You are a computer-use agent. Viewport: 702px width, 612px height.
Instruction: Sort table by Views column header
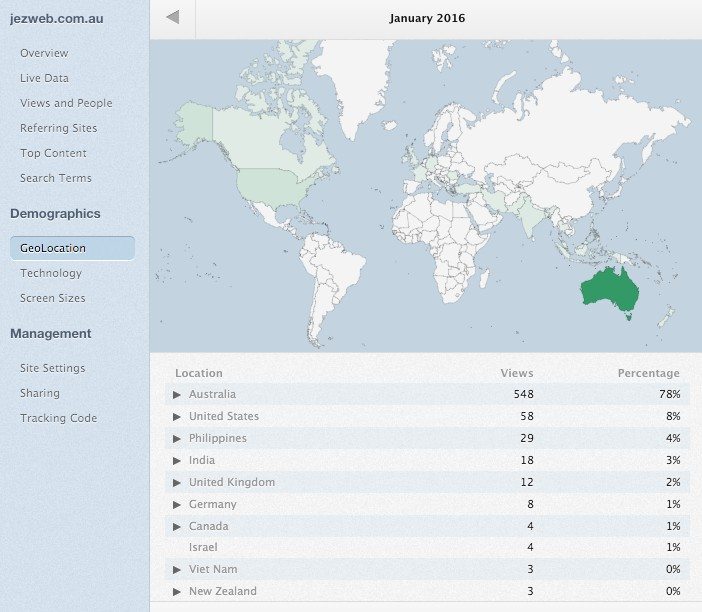tap(517, 373)
